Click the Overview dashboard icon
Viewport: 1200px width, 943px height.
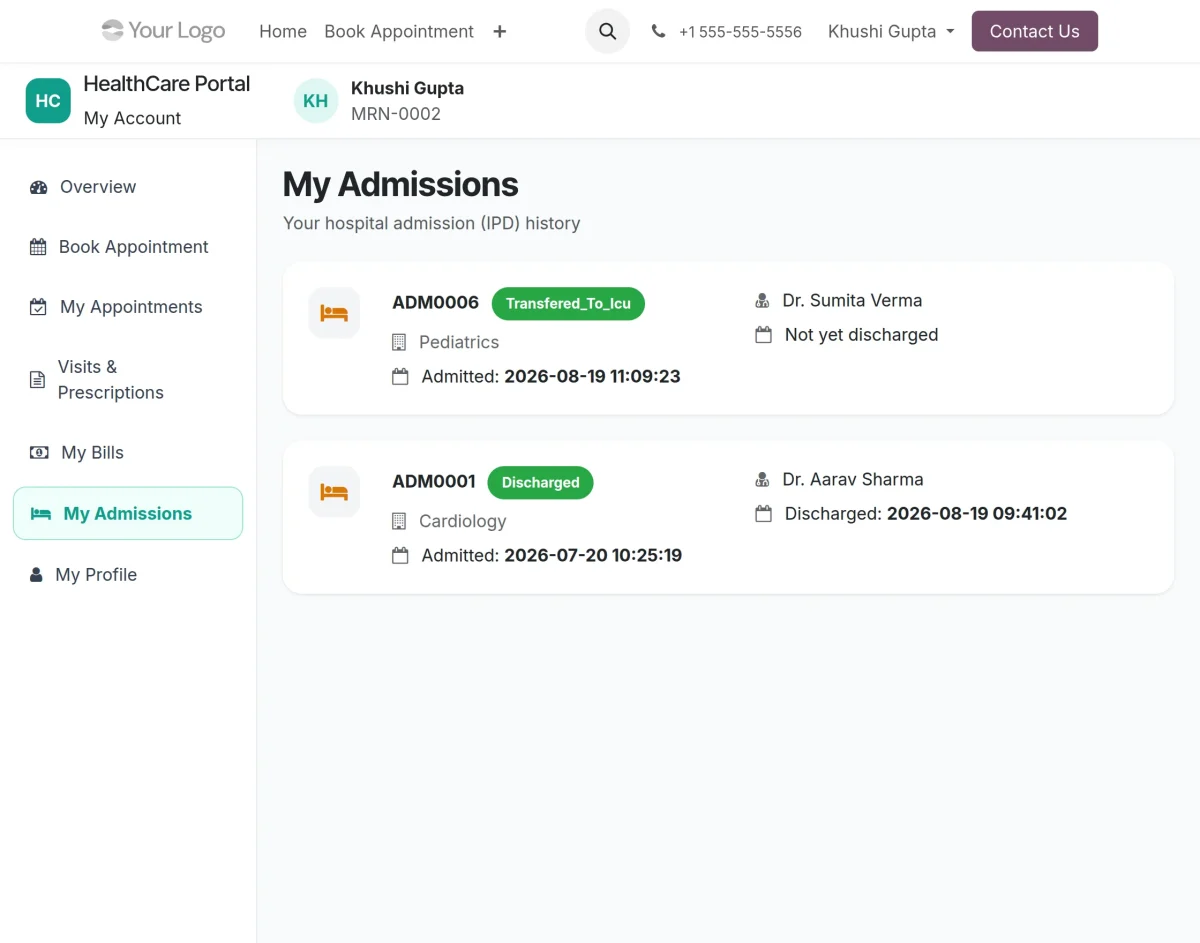point(39,187)
